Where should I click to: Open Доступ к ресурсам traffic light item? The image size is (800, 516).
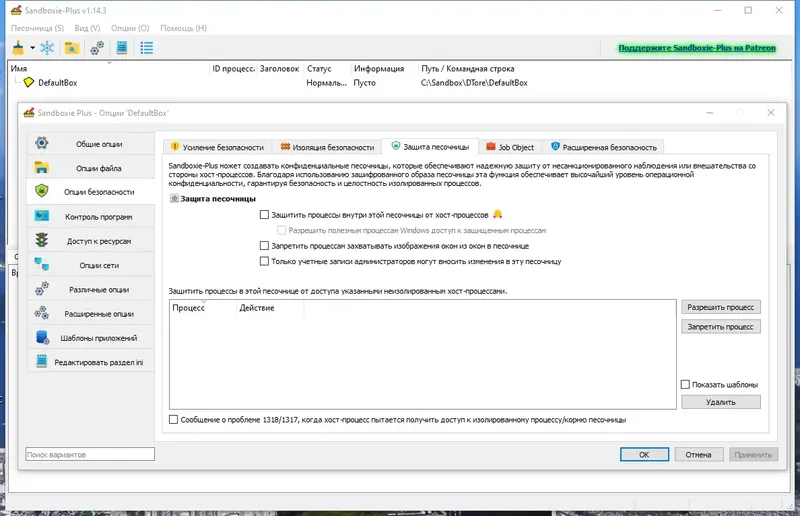91,240
